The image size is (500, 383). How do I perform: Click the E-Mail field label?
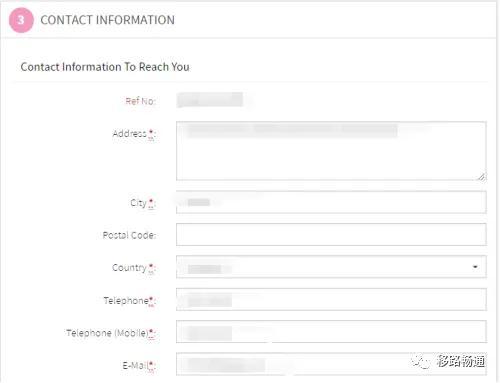click(x=139, y=366)
